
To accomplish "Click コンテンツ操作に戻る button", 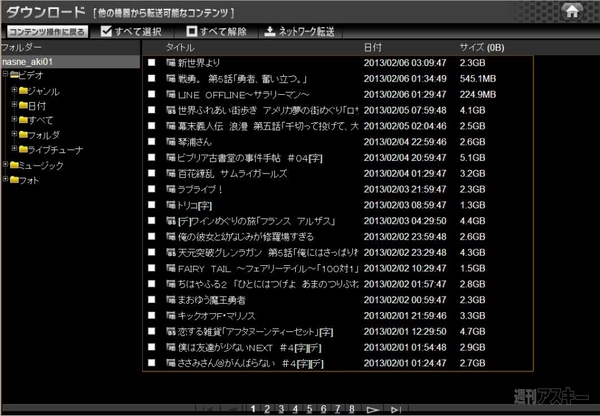I will click(x=47, y=32).
